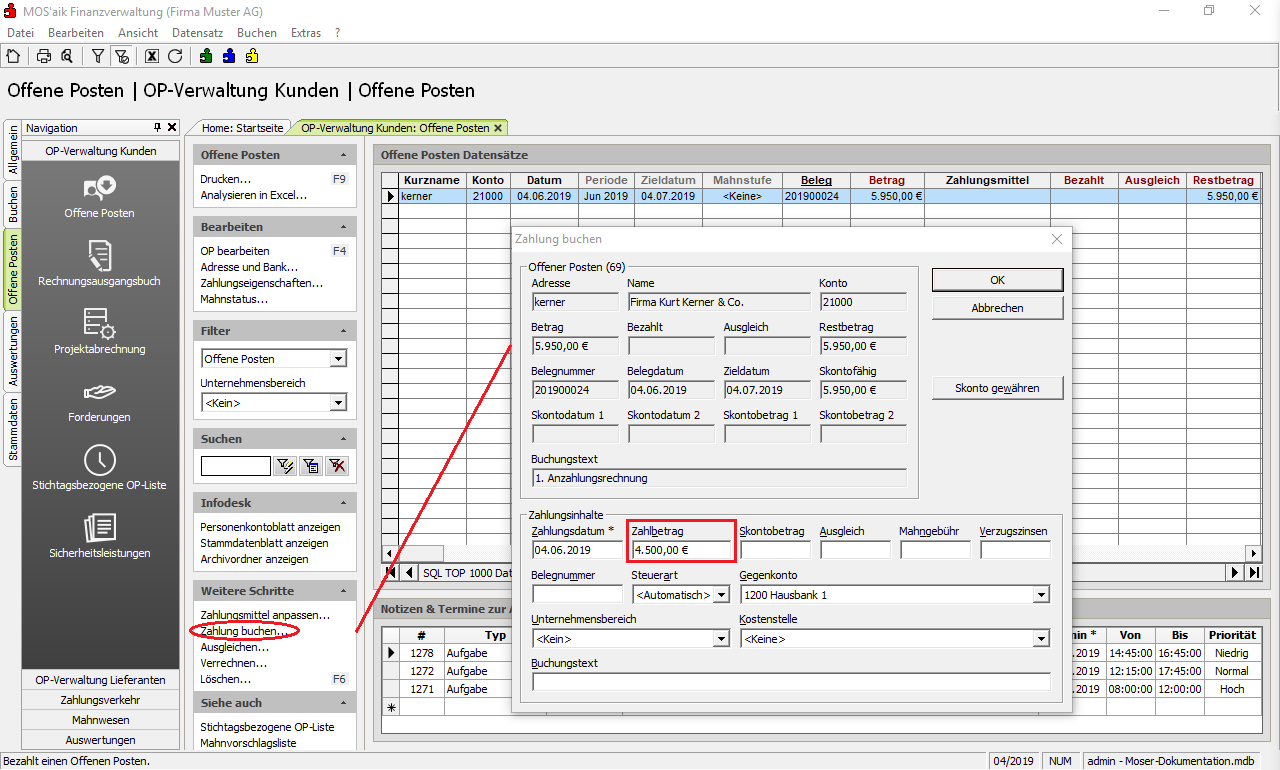Image resolution: width=1280 pixels, height=770 pixels.
Task: Click the Excel export icon in toolbar
Action: coord(152,56)
